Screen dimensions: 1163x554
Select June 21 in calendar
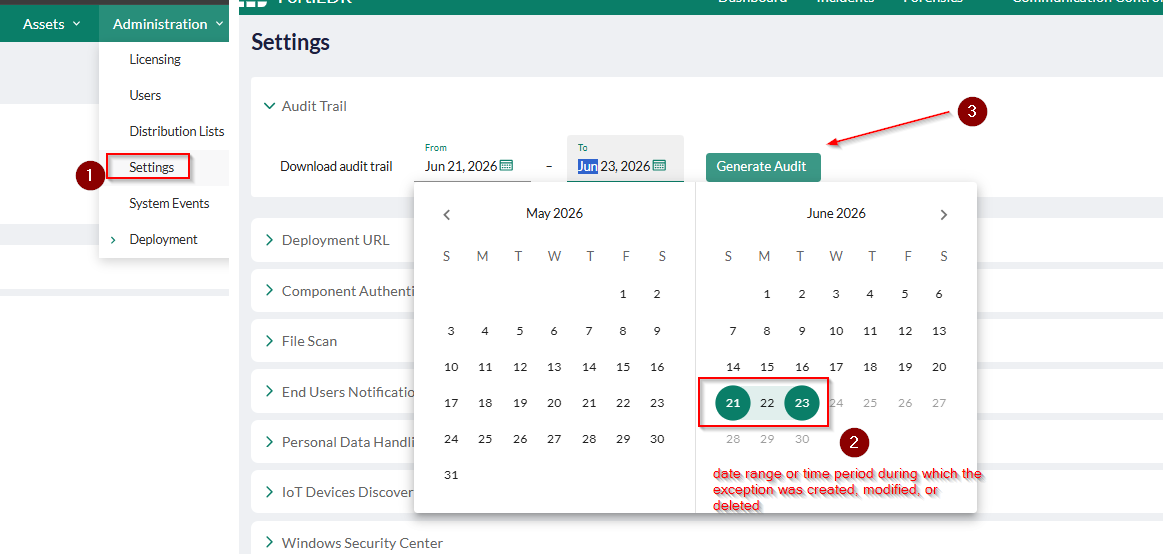click(733, 403)
